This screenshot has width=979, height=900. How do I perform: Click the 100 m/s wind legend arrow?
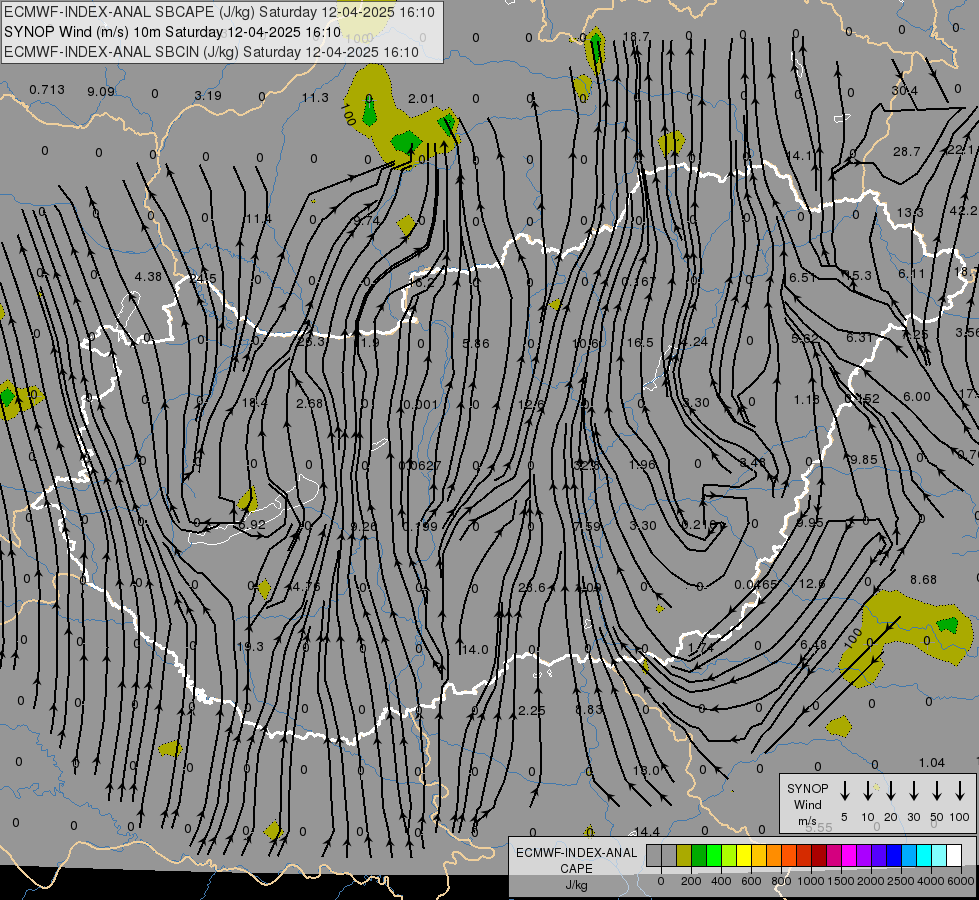[960, 791]
